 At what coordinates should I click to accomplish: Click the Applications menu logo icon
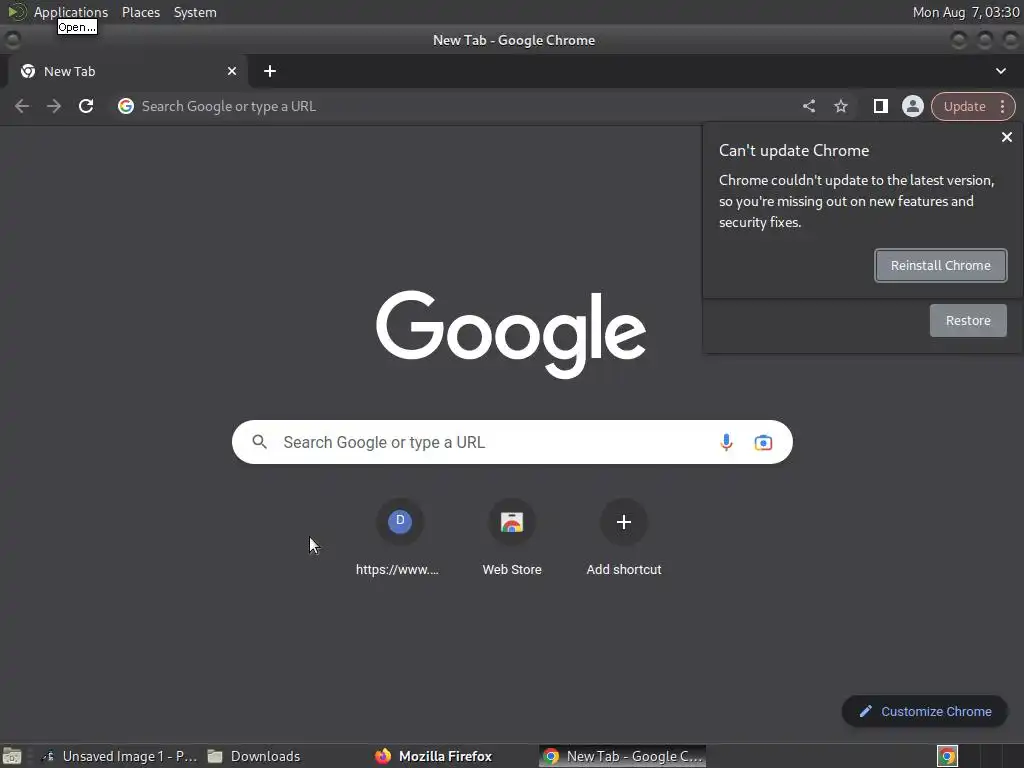coord(16,12)
